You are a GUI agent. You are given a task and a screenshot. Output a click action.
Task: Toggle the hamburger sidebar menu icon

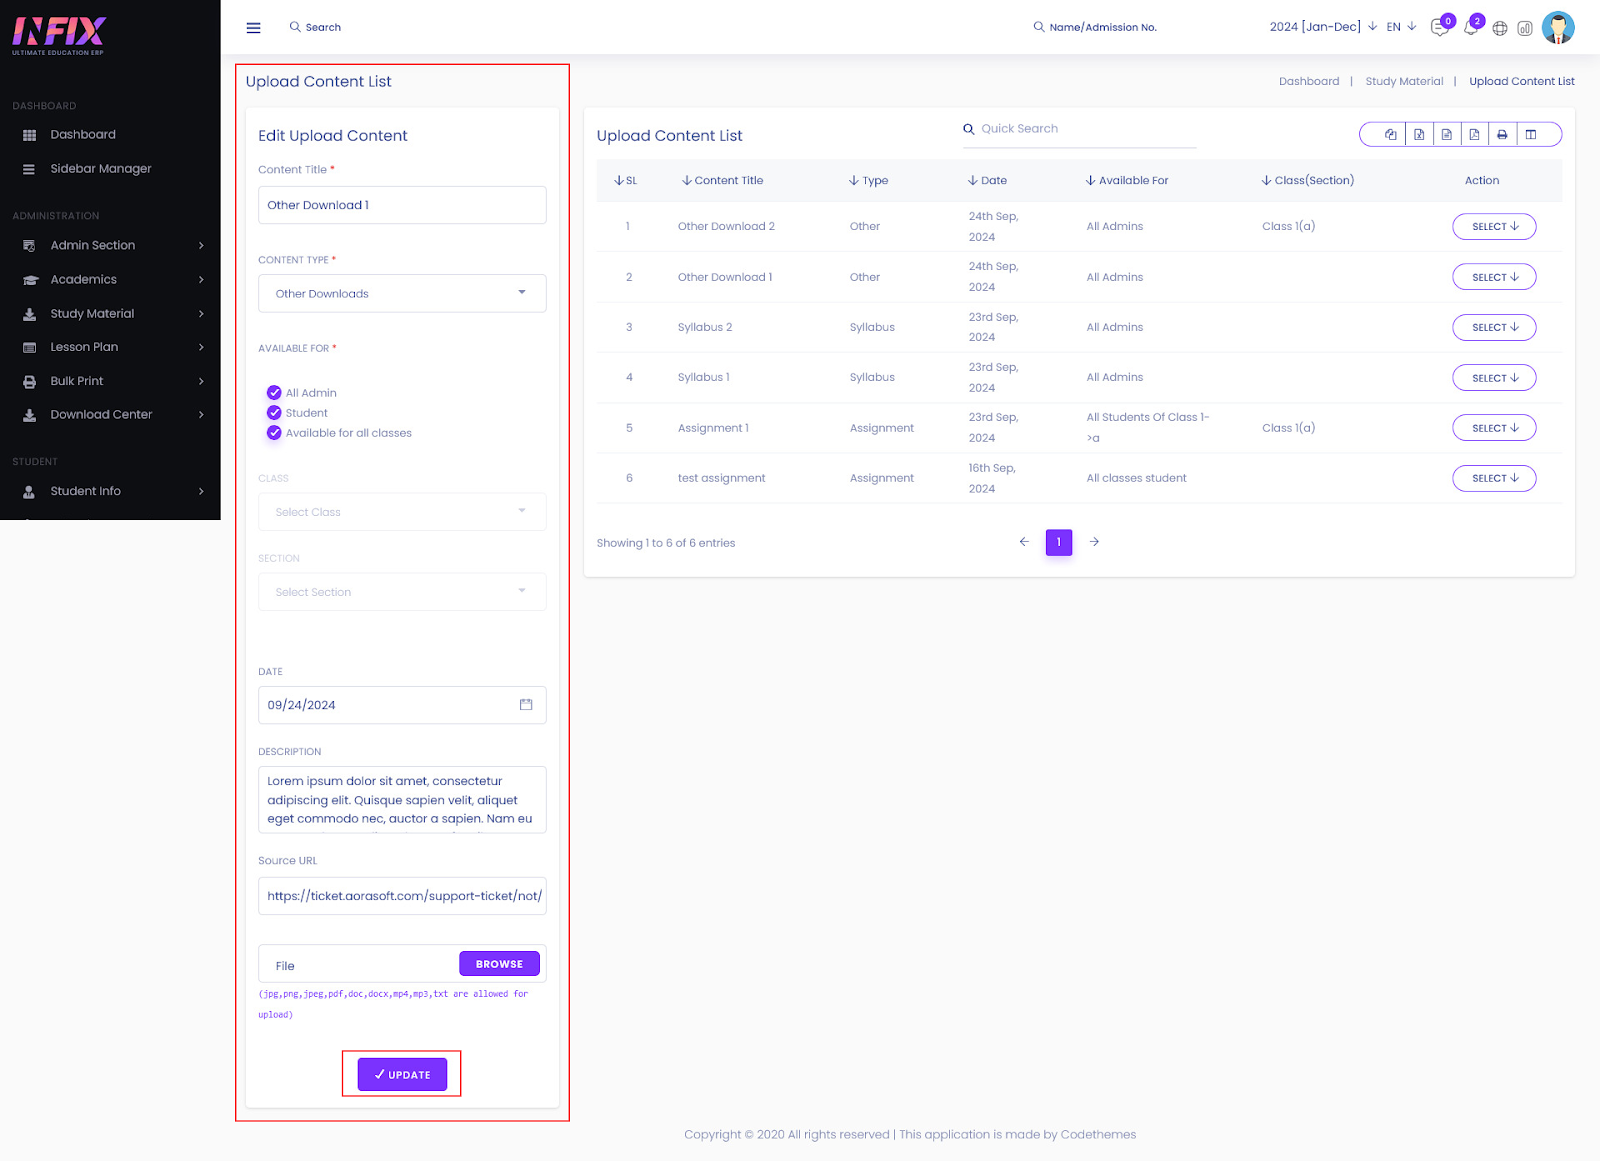pos(253,28)
